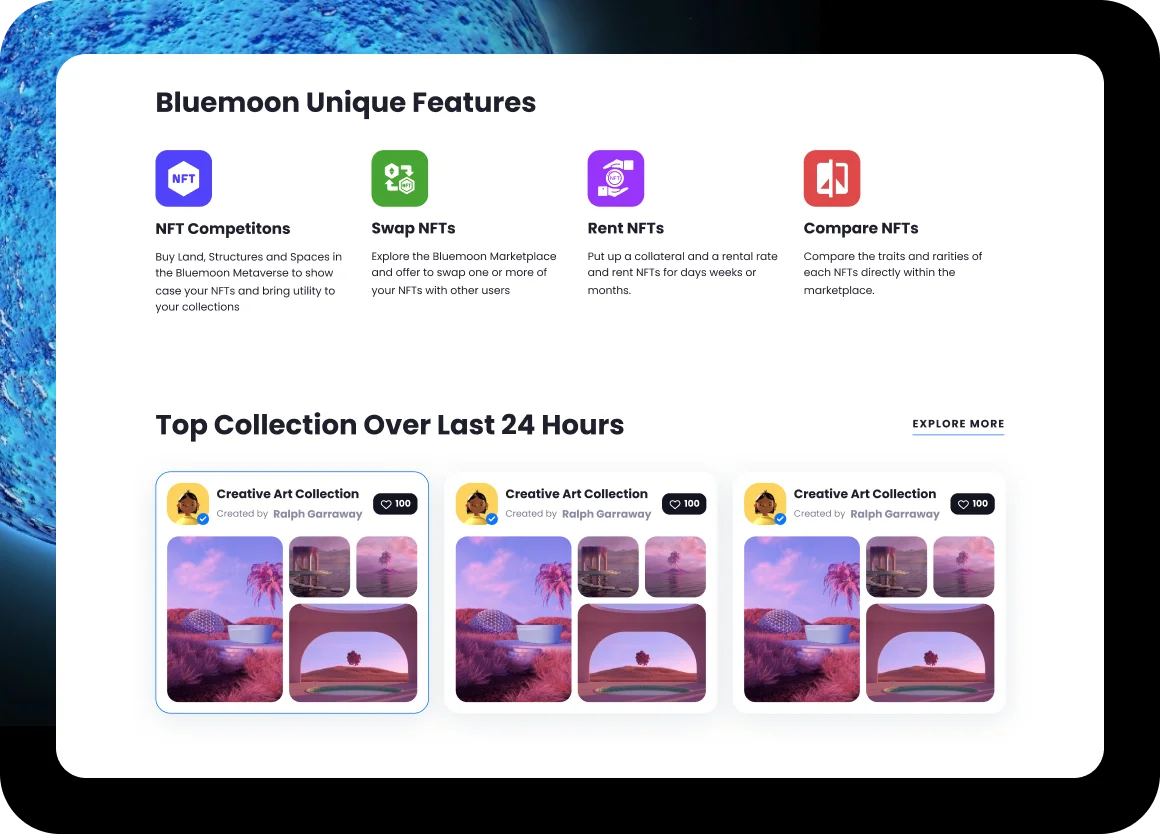Click the purple Rent NFTs hand icon
The height and width of the screenshot is (834, 1160).
click(616, 179)
